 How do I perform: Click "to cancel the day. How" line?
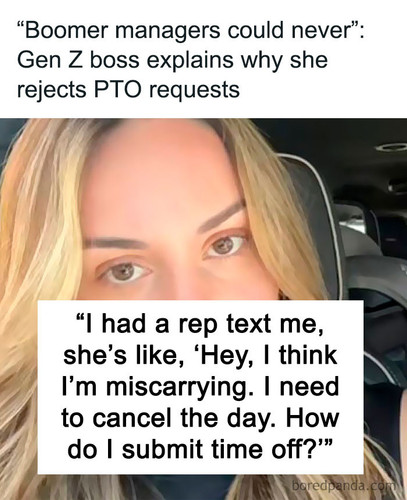200,418
